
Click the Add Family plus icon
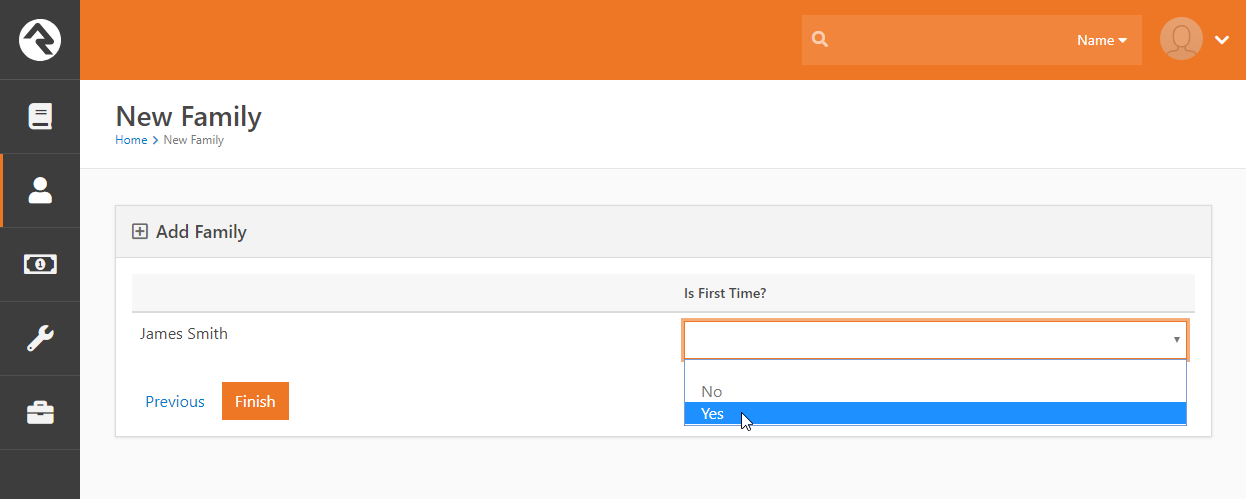[140, 232]
